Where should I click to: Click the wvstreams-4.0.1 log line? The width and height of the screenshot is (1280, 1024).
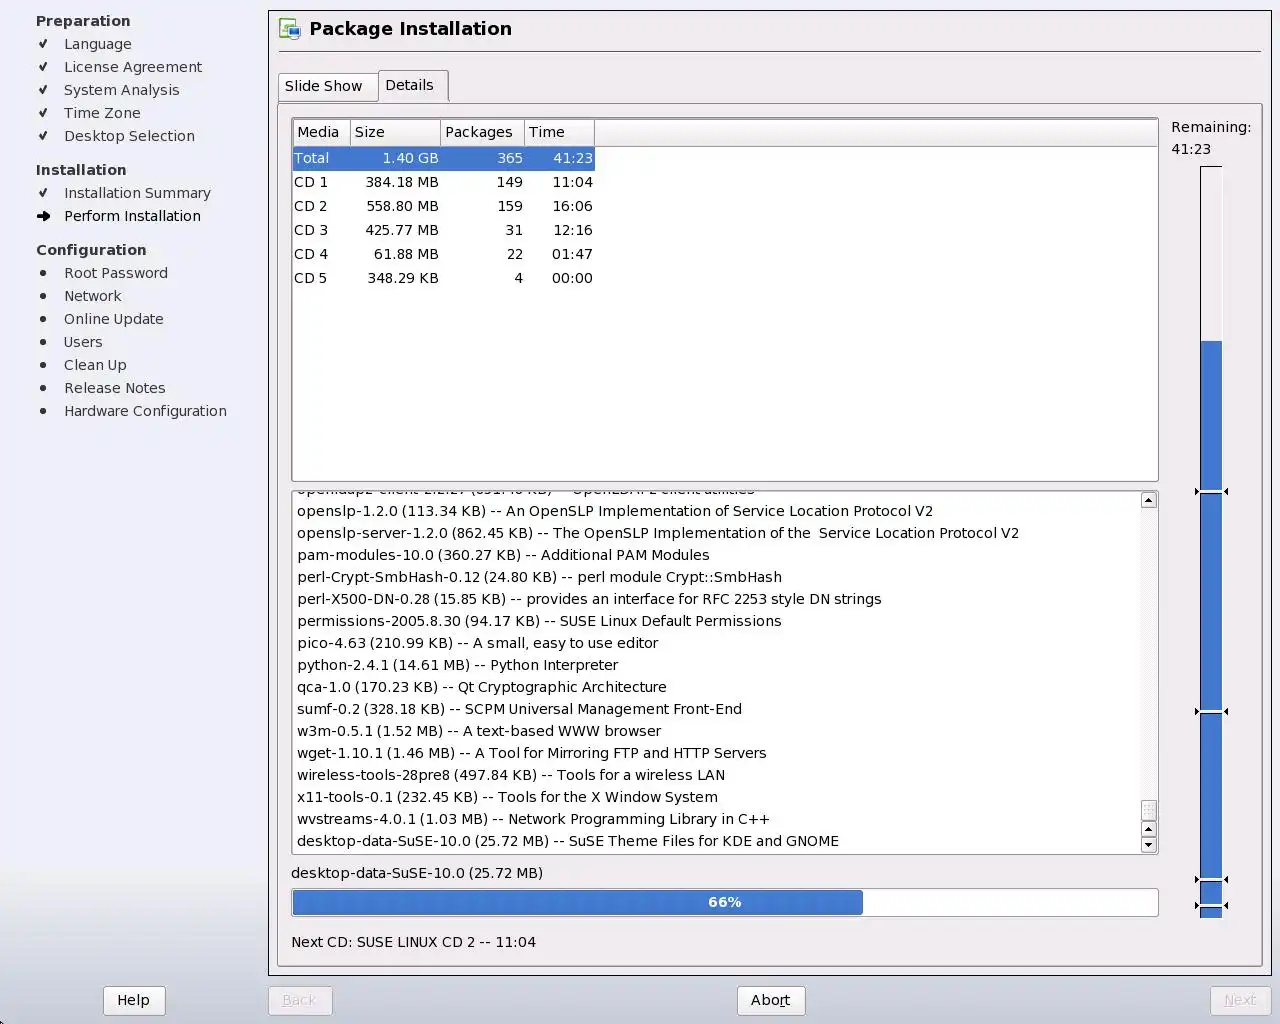(x=533, y=819)
